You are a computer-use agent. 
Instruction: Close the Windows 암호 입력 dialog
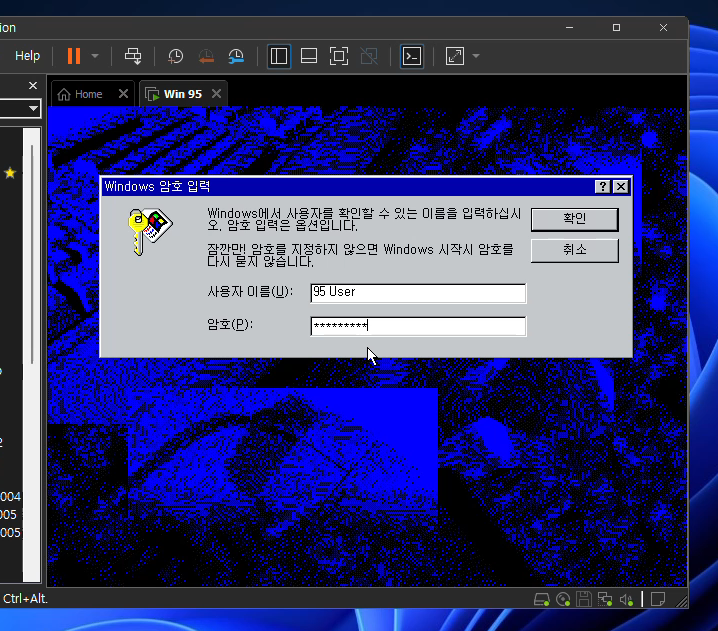[x=621, y=186]
